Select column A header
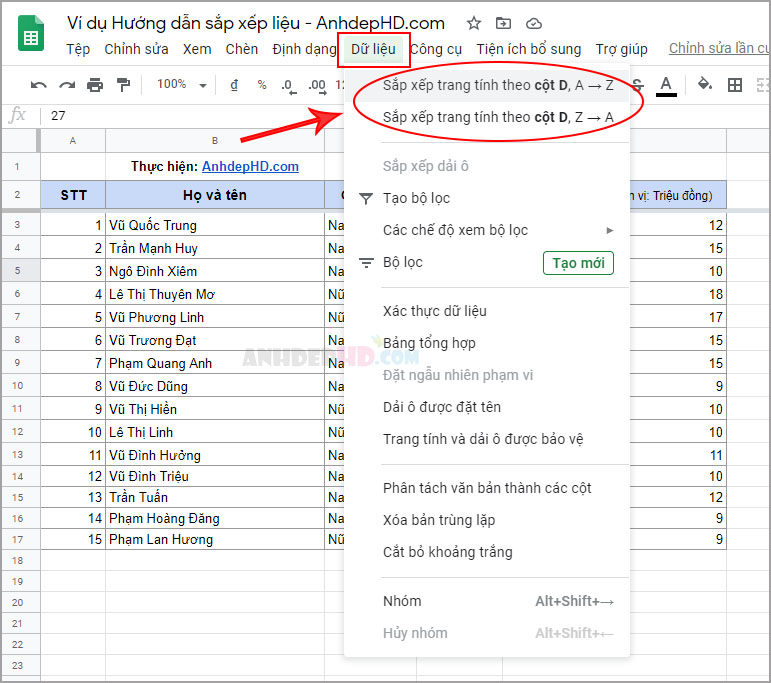 (x=73, y=141)
